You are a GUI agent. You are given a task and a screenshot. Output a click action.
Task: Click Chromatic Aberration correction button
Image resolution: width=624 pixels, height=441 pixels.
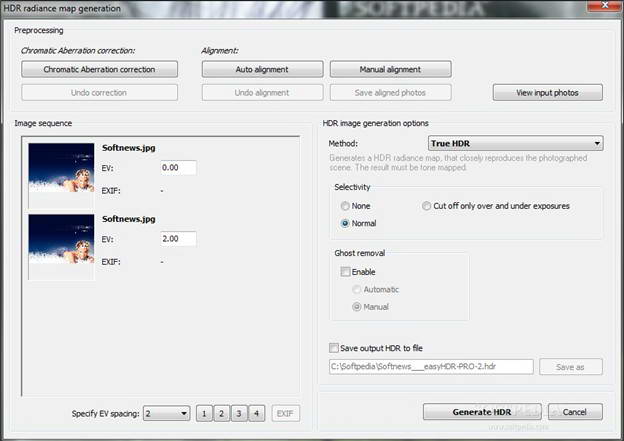click(99, 69)
